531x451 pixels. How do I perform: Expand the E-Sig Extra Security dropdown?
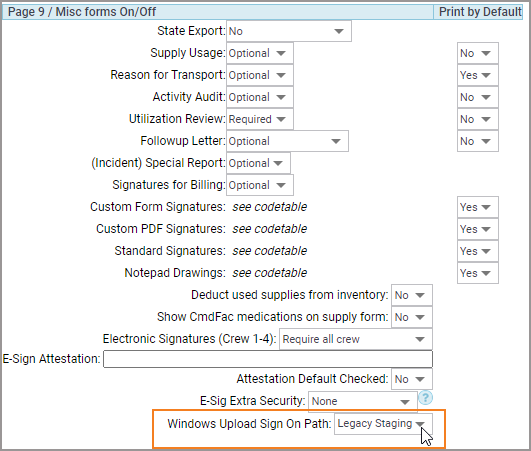(x=363, y=402)
